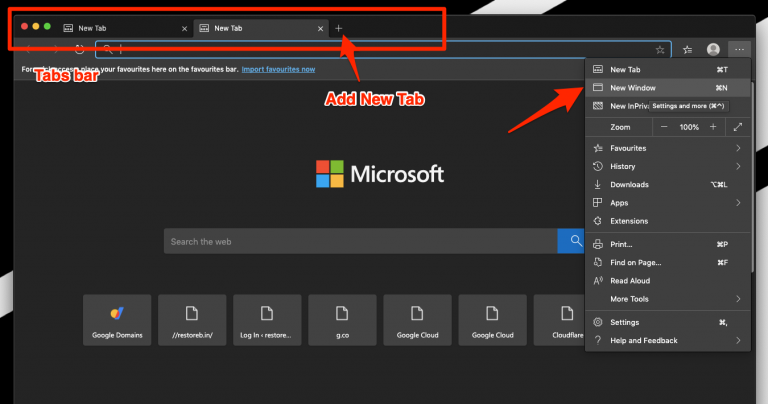Viewport: 768px width, 404px height.
Task: Click the Extensions puzzle icon
Action: [x=598, y=221]
